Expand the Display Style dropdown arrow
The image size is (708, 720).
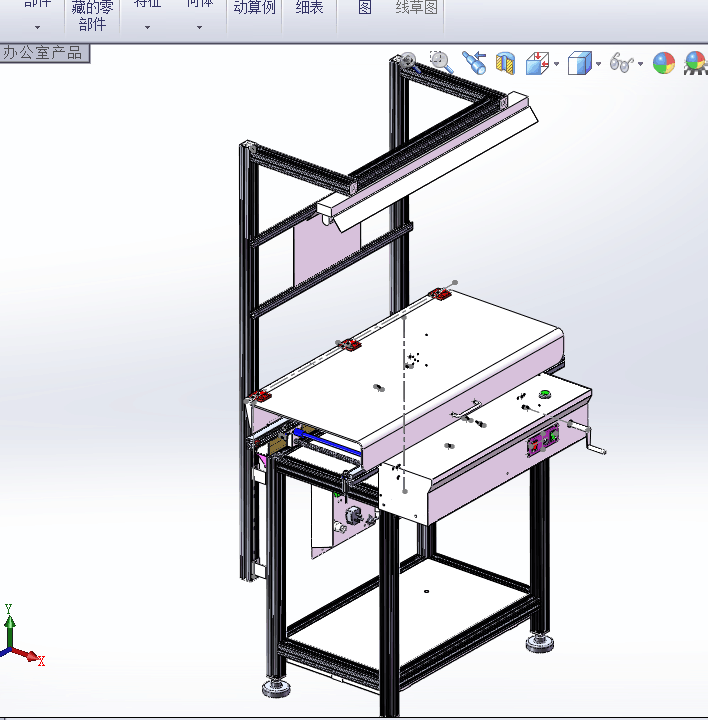[598, 64]
